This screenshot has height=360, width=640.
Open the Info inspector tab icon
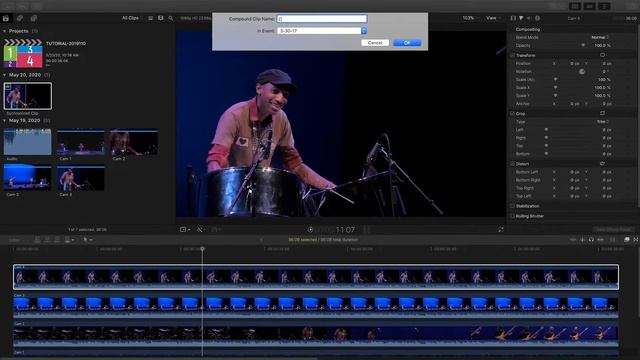coord(538,18)
